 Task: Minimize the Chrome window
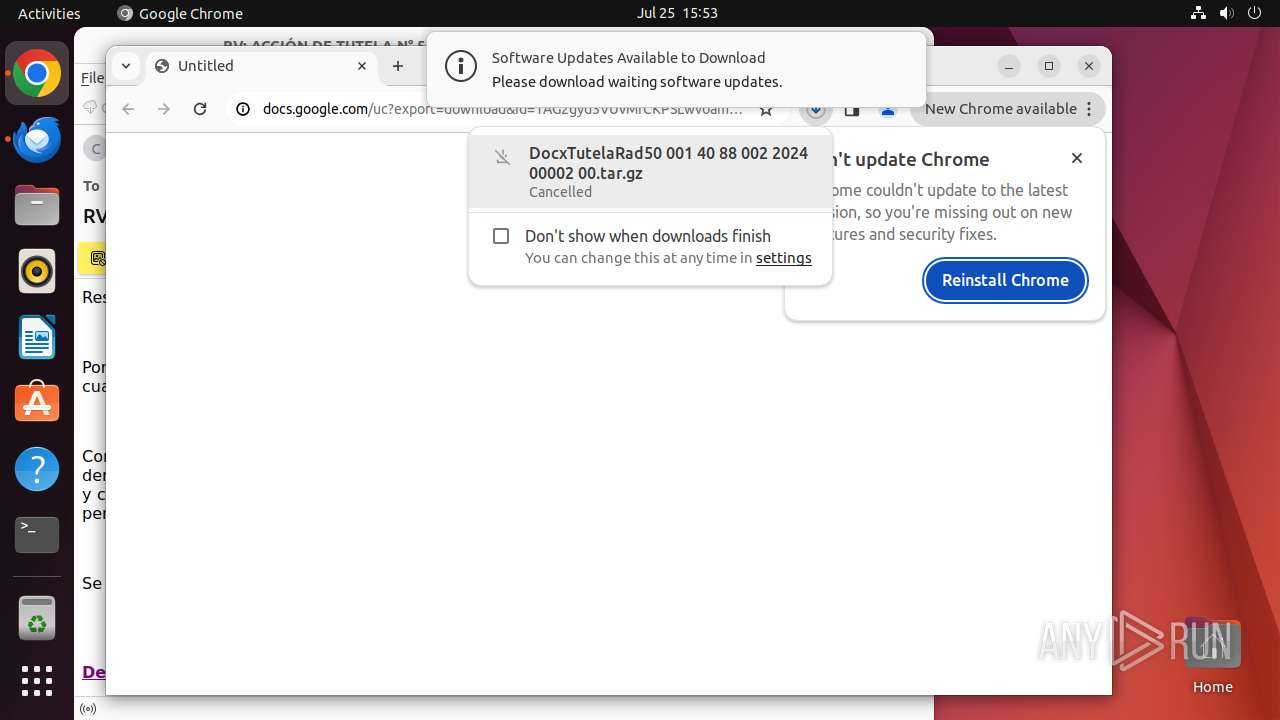tap(1009, 66)
